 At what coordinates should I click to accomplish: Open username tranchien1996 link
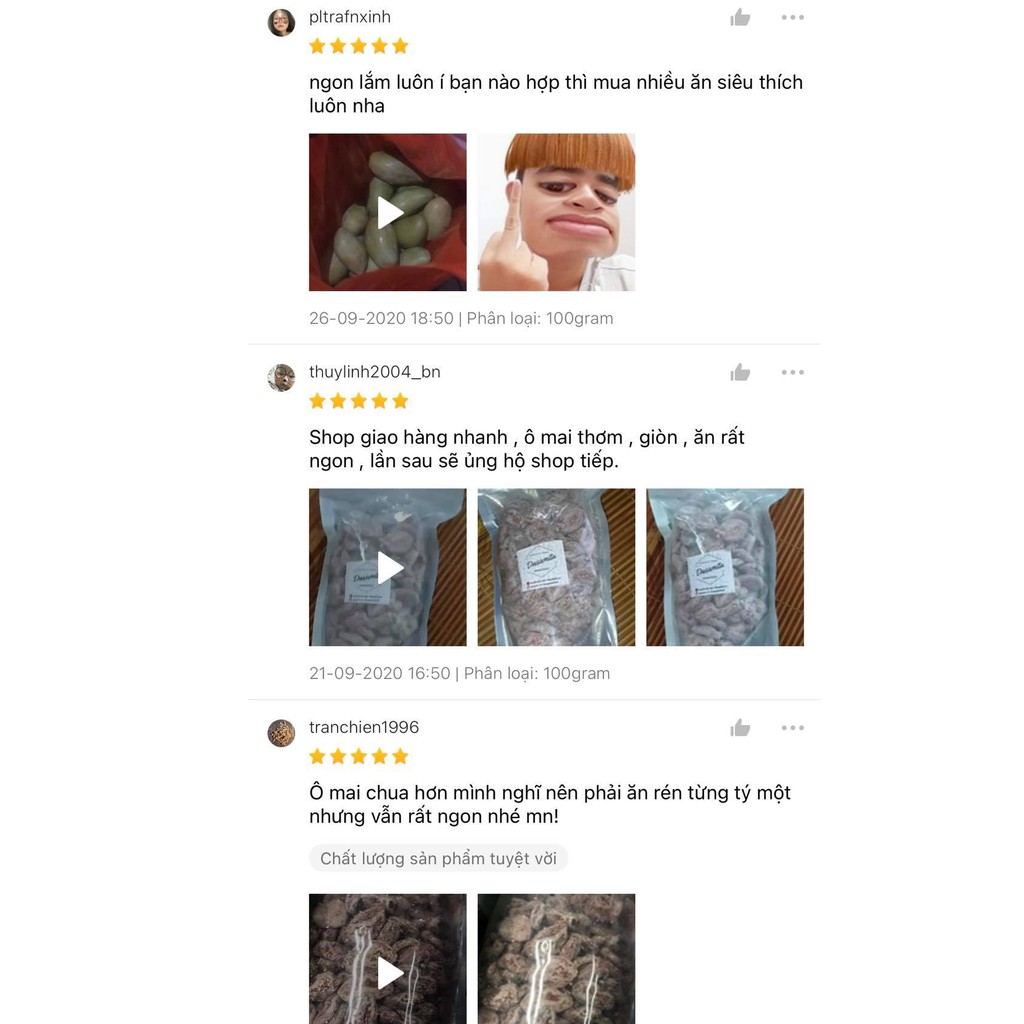tap(364, 727)
